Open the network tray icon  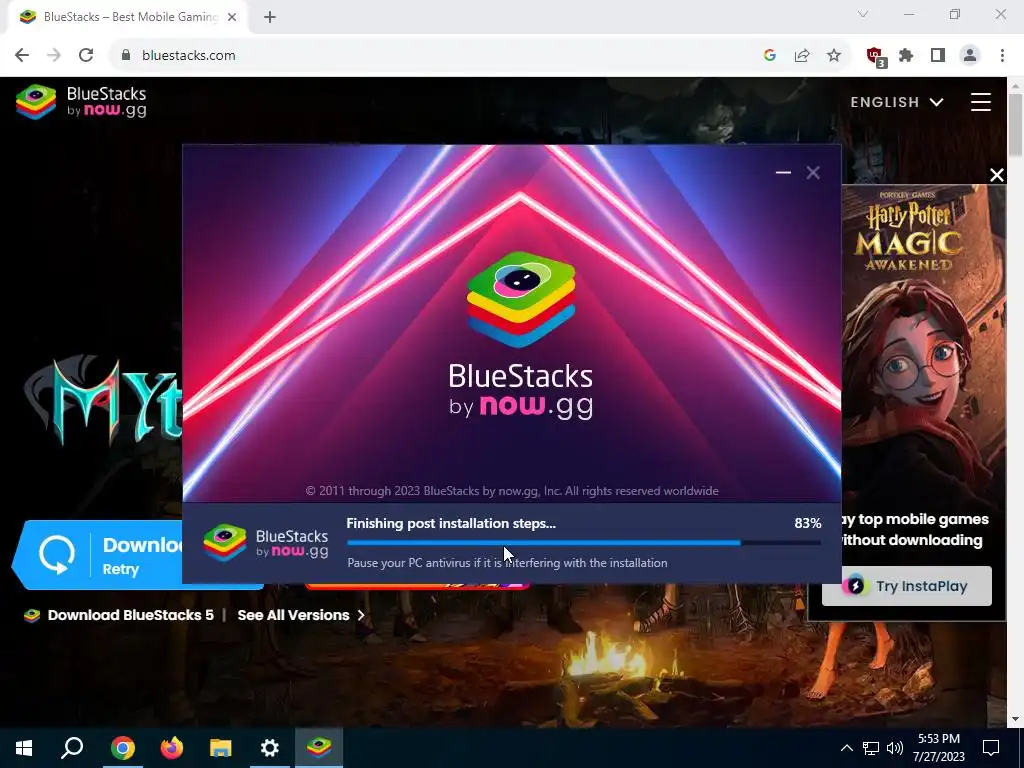point(871,748)
